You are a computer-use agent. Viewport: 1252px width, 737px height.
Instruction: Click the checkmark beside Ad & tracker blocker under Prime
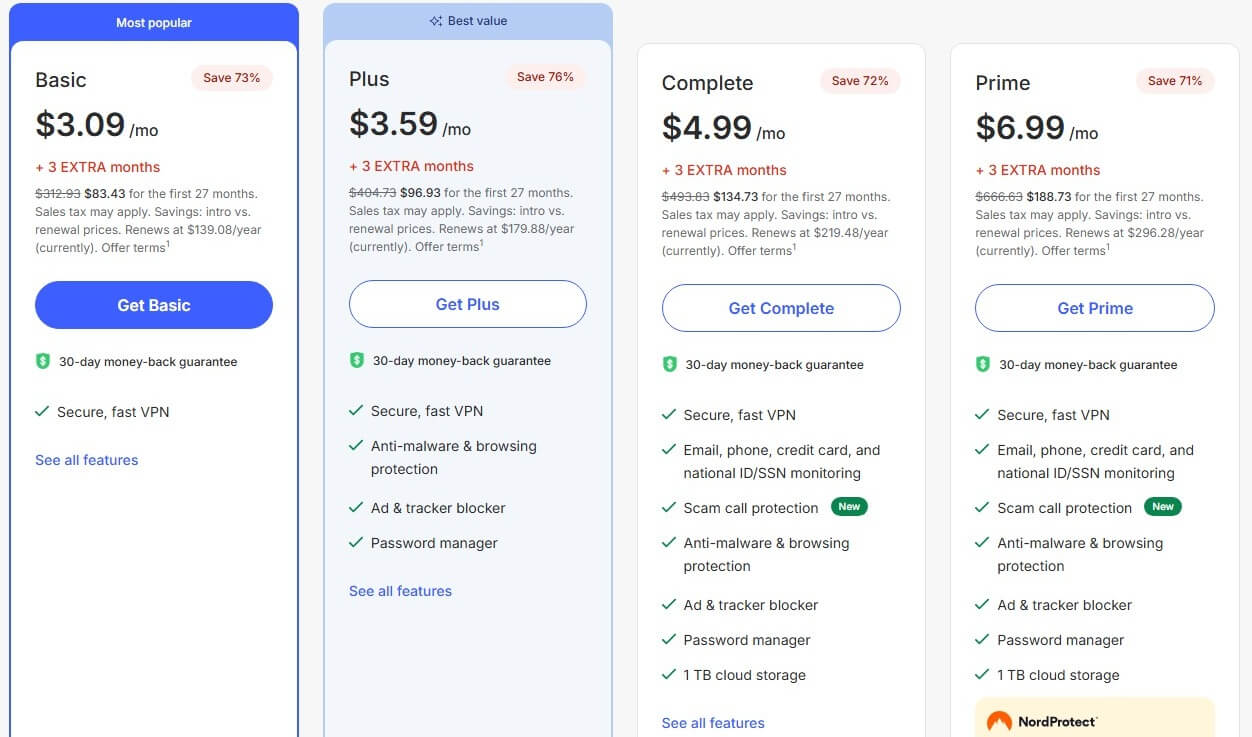(x=984, y=605)
